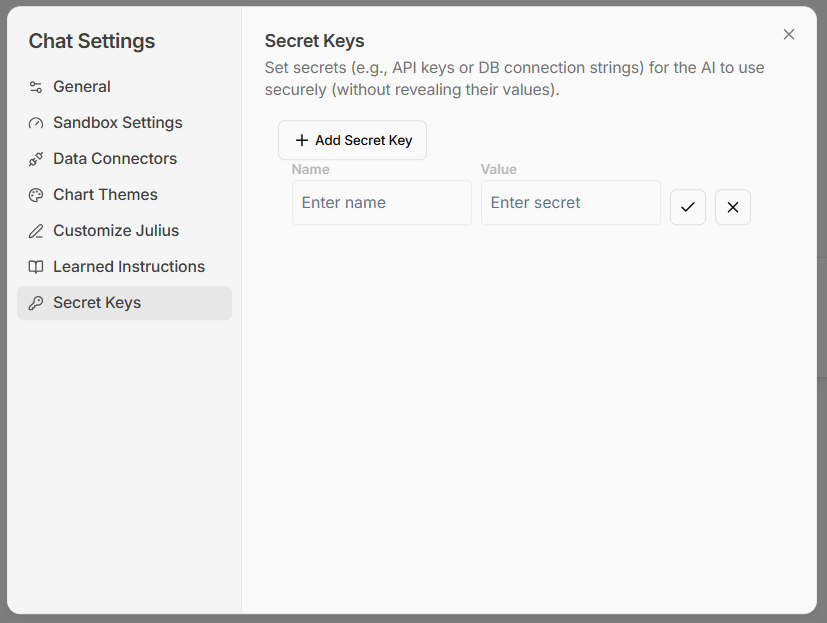Open the General settings section
The height and width of the screenshot is (623, 827).
82,87
